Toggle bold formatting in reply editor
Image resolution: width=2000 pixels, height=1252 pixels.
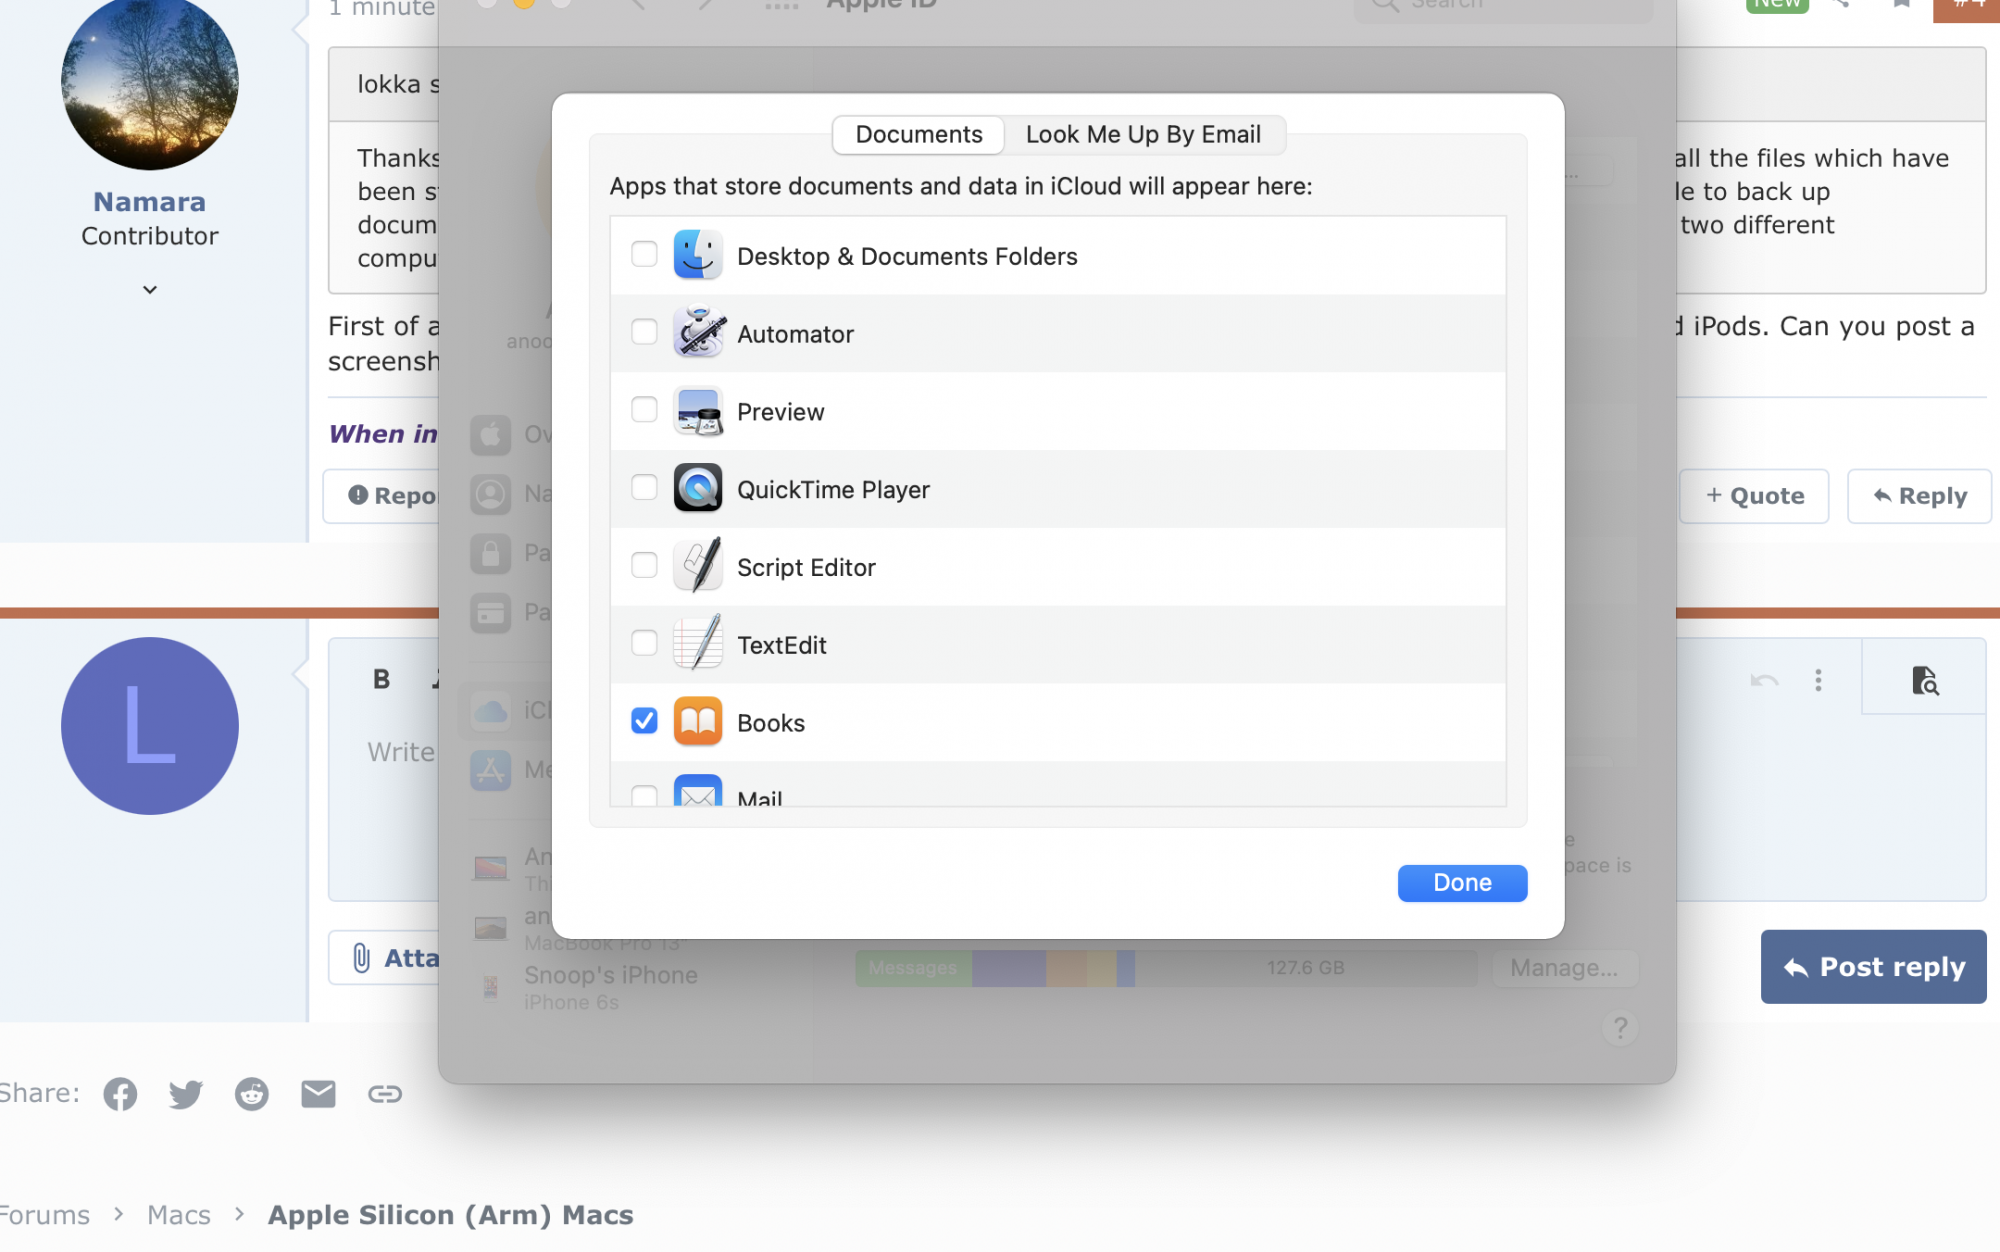pyautogui.click(x=381, y=680)
